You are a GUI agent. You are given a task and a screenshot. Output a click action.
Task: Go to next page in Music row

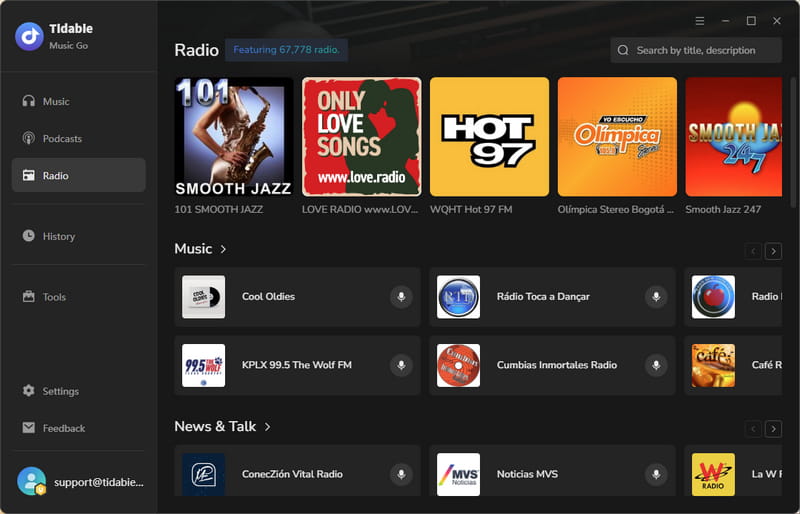point(773,251)
